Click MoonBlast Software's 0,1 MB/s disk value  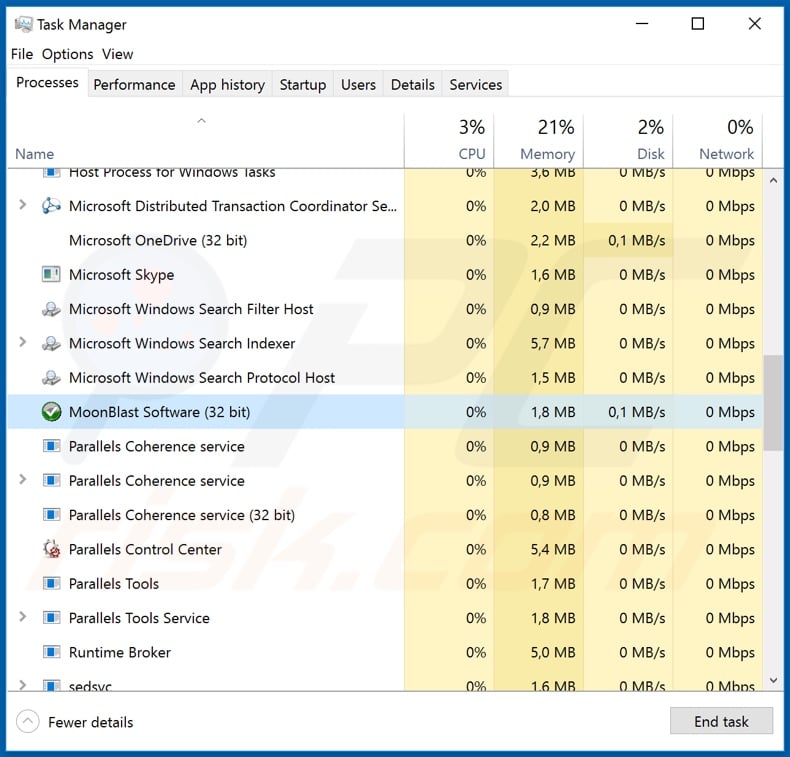click(x=636, y=412)
